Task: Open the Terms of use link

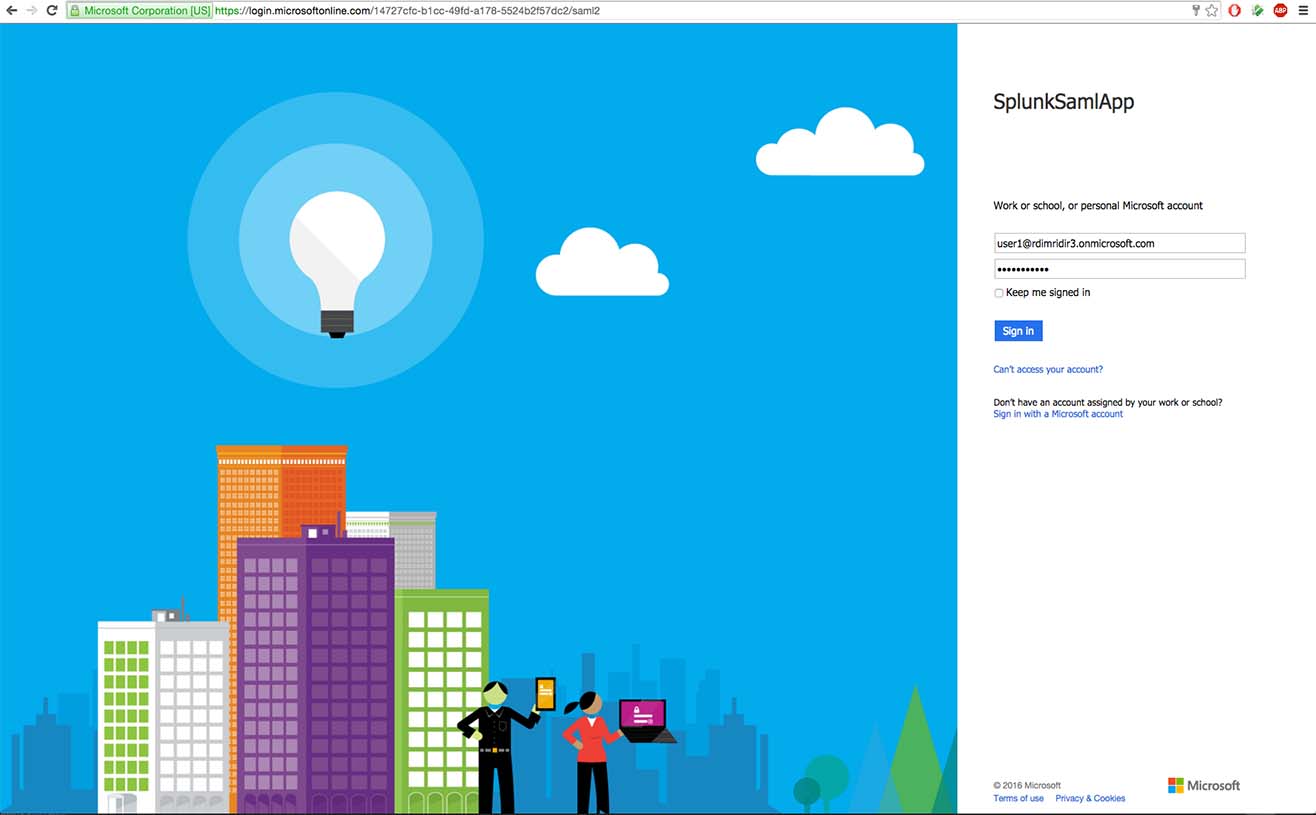Action: pos(1018,798)
